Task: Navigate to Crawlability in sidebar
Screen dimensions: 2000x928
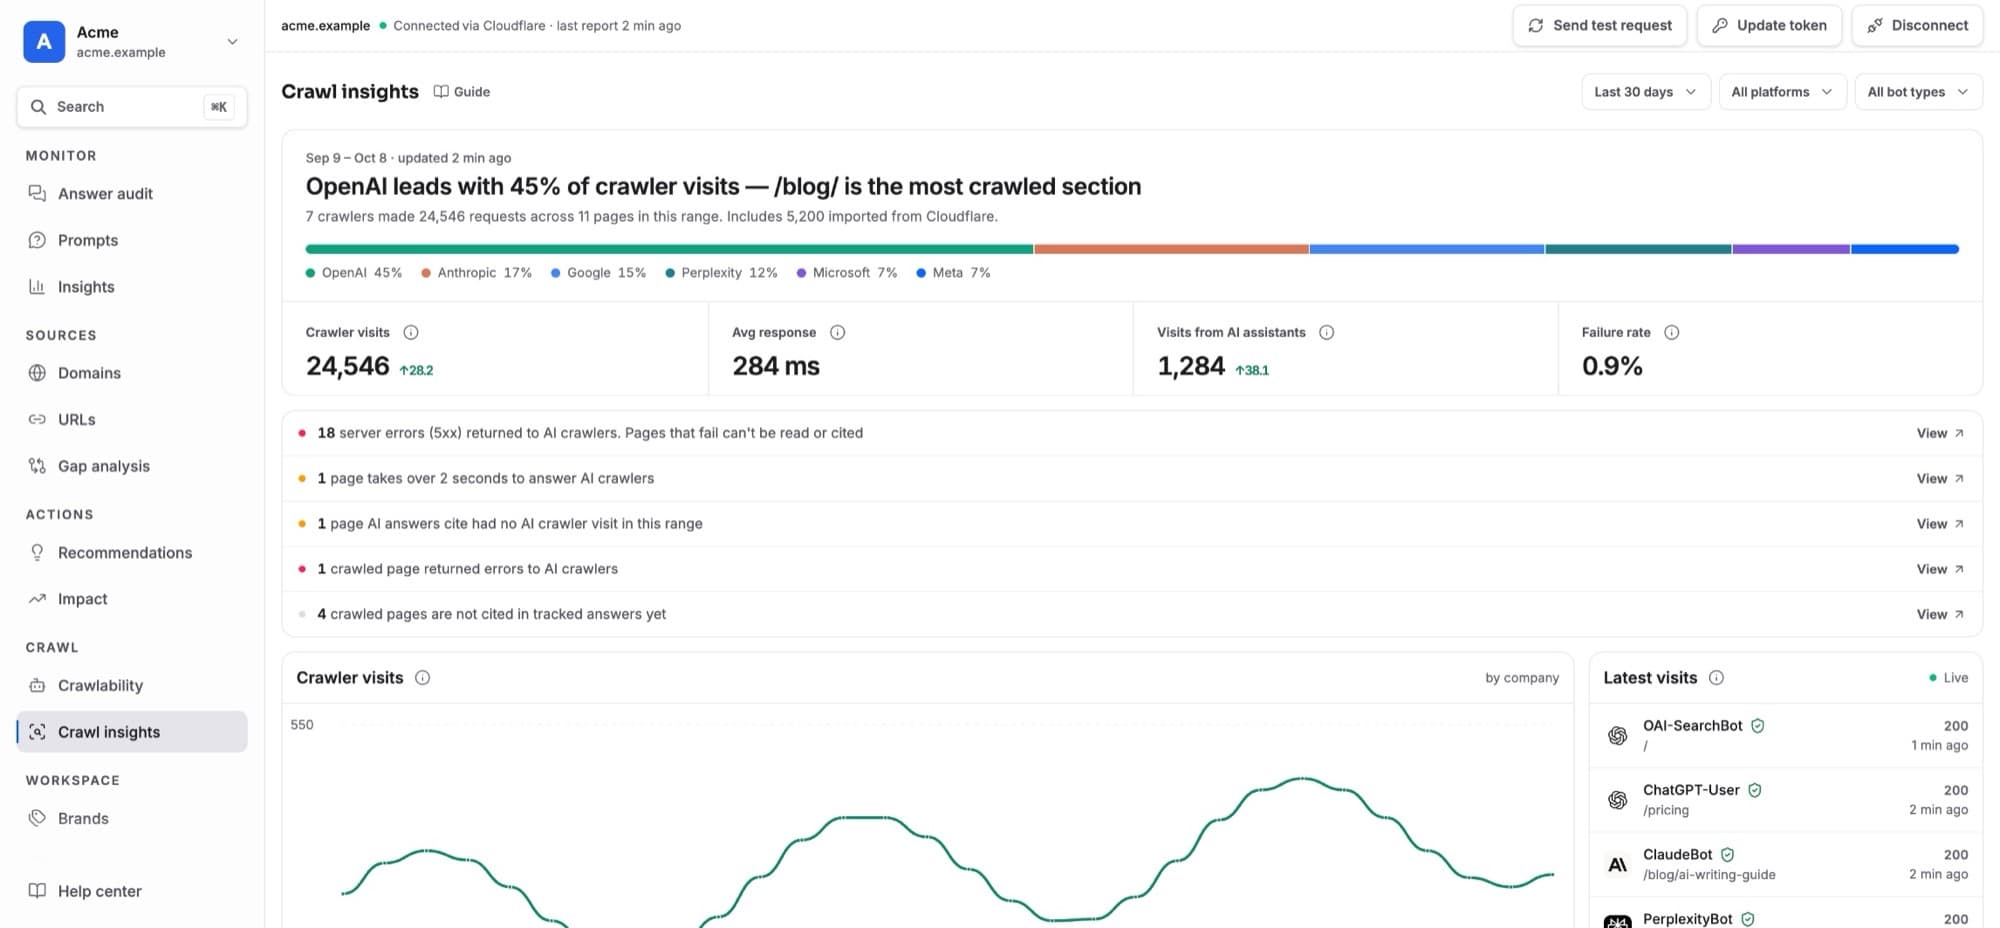Action: click(132, 685)
